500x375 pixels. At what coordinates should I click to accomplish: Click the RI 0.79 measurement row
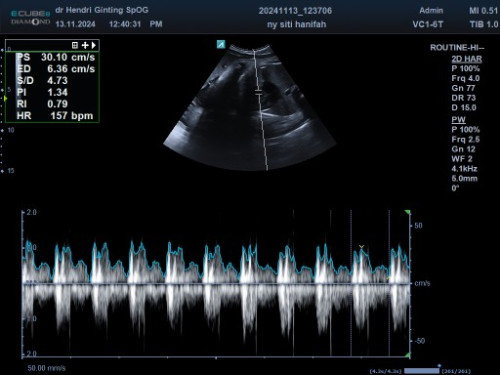pos(42,104)
